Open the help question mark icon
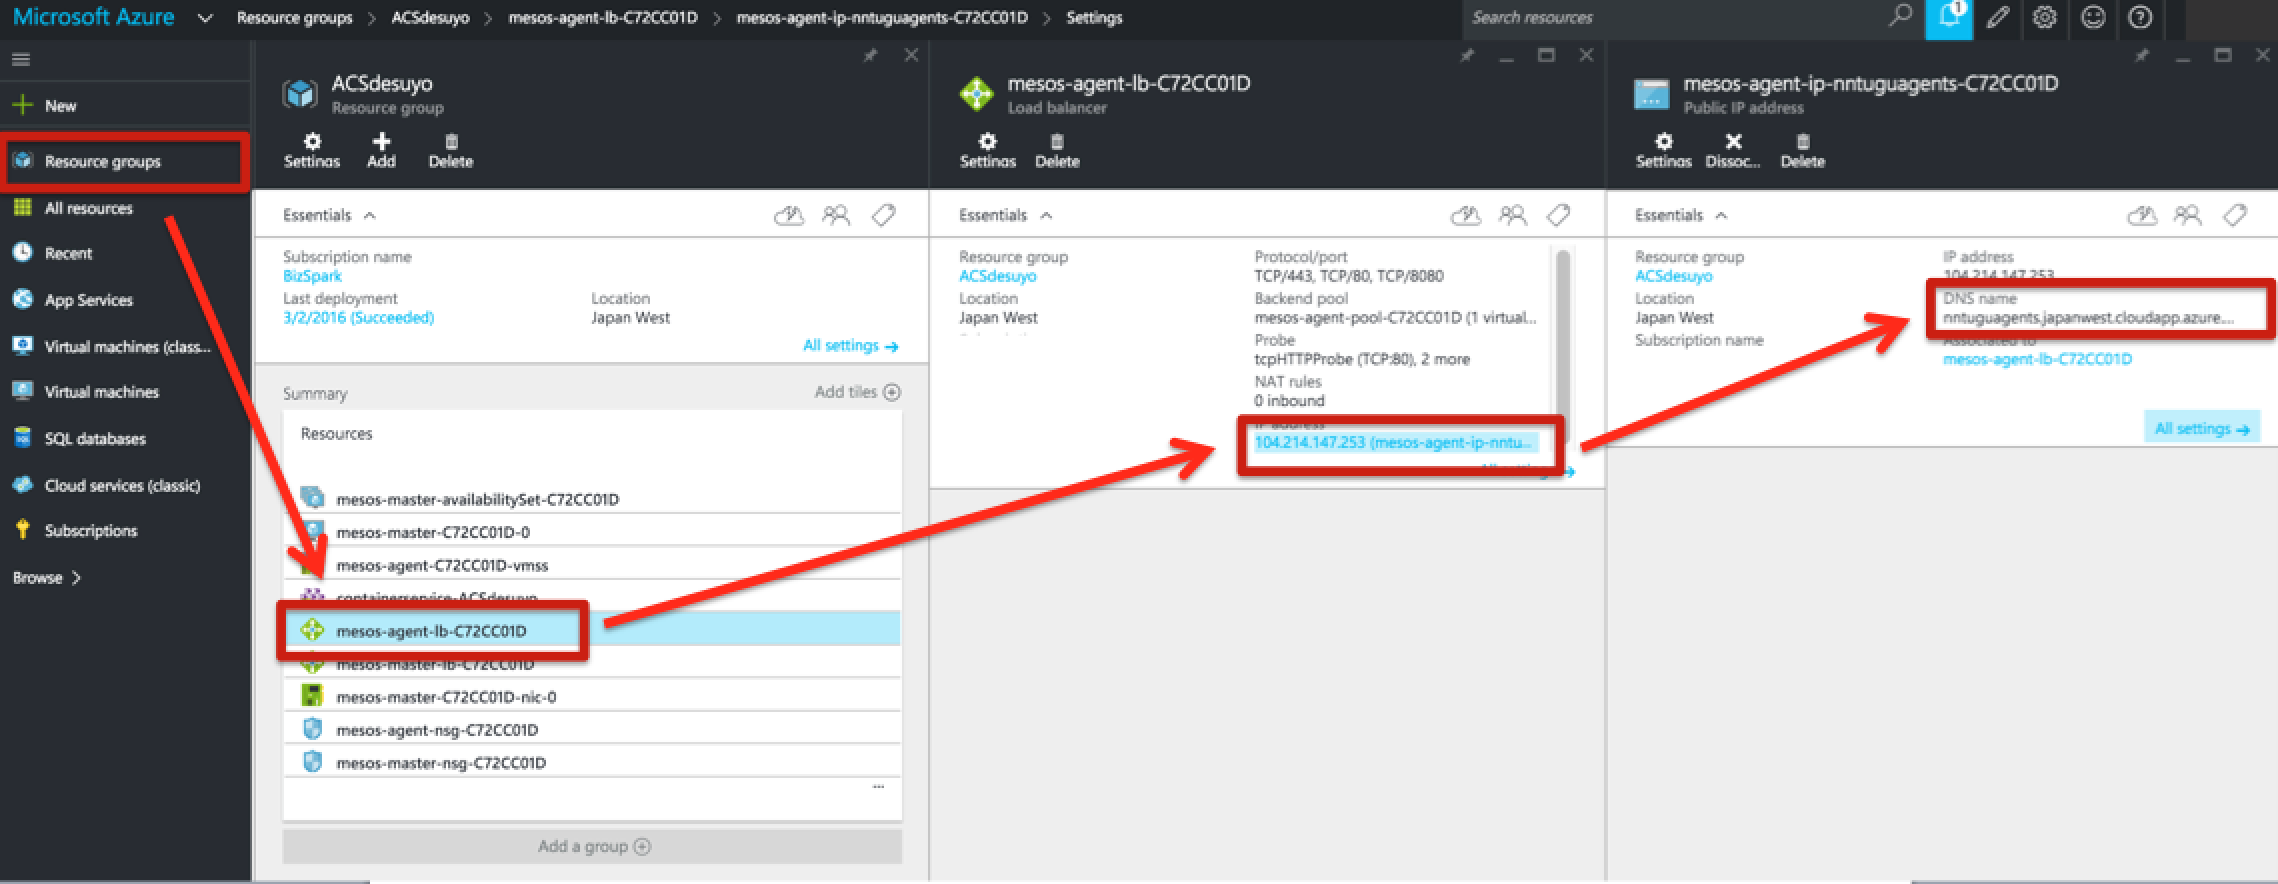The image size is (2278, 884). point(2140,18)
